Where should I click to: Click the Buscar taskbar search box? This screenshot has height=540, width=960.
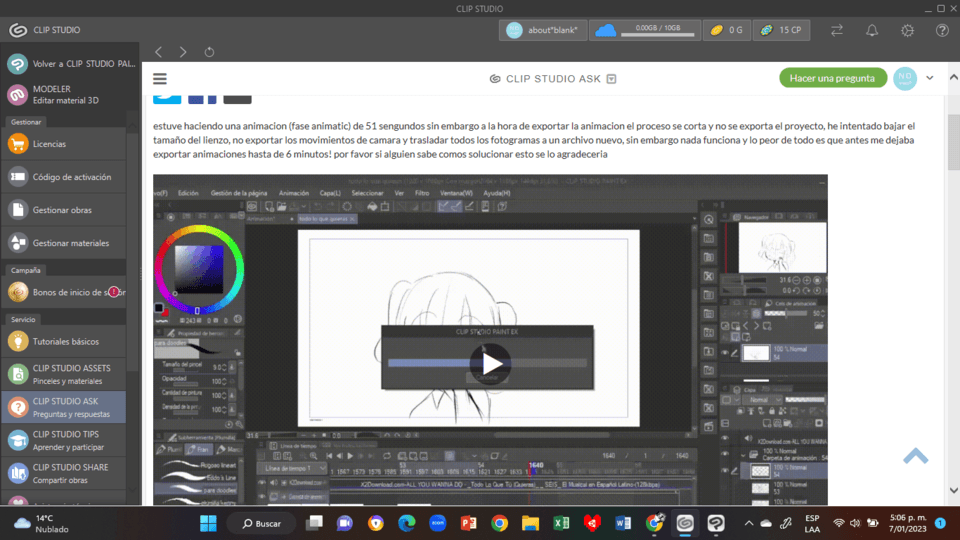(x=262, y=523)
